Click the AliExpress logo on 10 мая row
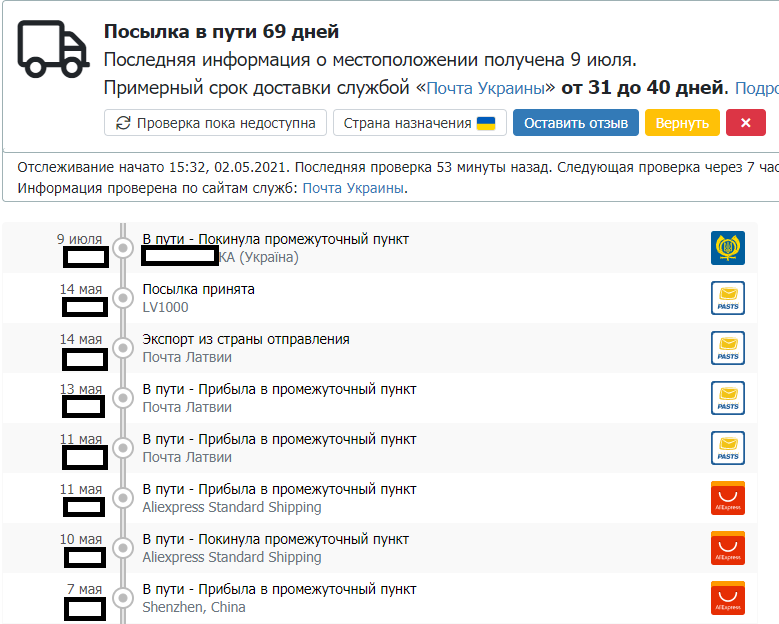This screenshot has width=779, height=624. (x=727, y=548)
